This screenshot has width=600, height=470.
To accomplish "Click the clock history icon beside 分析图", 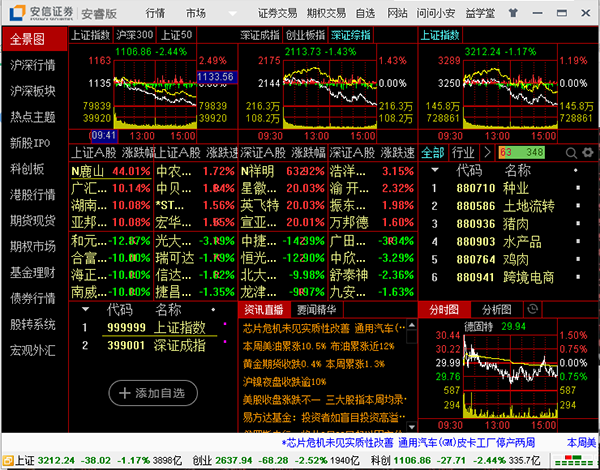I will coord(532,309).
